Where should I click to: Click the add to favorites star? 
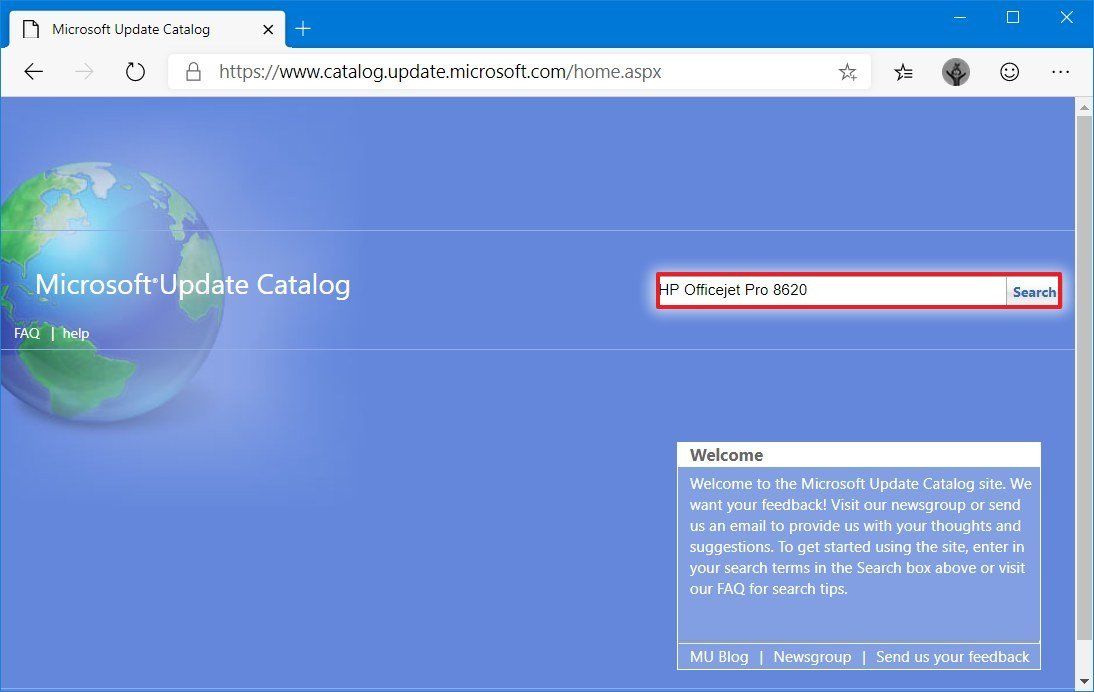click(847, 71)
